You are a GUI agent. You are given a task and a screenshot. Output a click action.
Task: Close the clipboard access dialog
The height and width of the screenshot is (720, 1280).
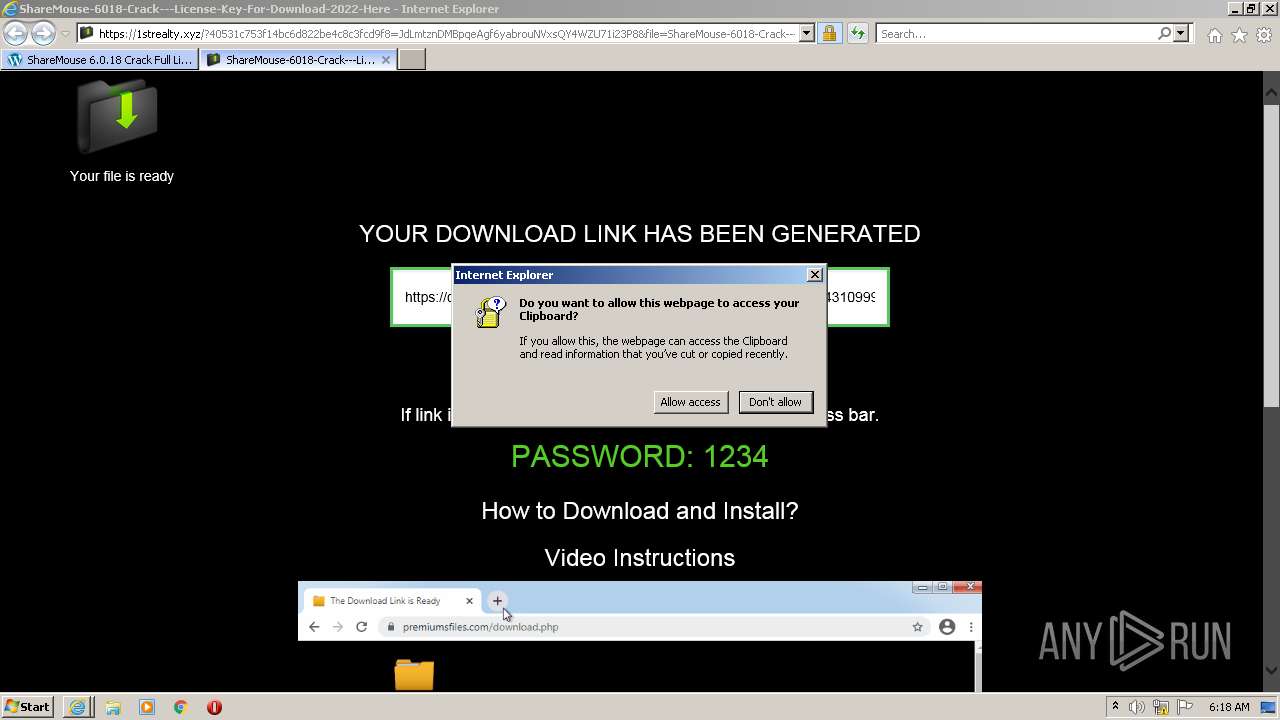coord(815,275)
